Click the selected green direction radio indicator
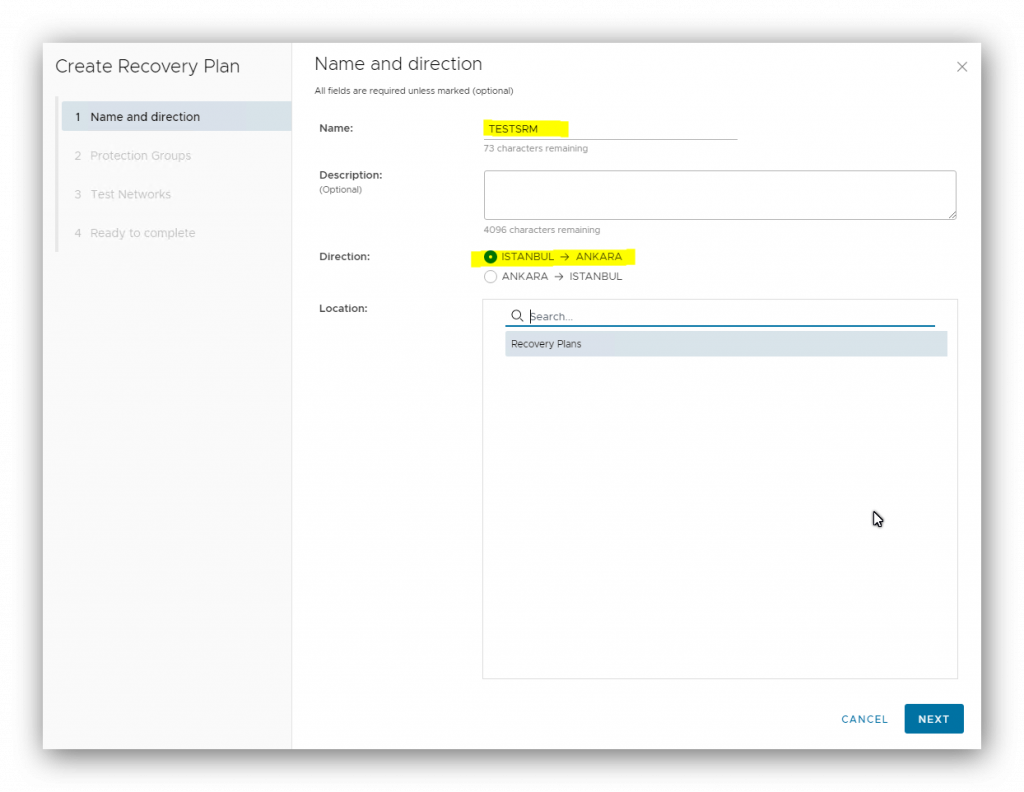1024x792 pixels. (x=490, y=256)
